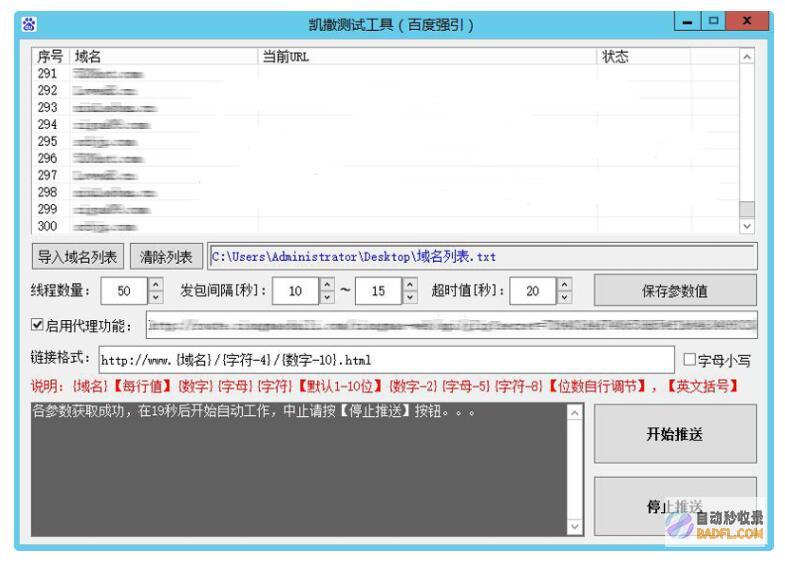This screenshot has height=567, width=785.
Task: Select row 298 in domain list
Action: (385, 192)
